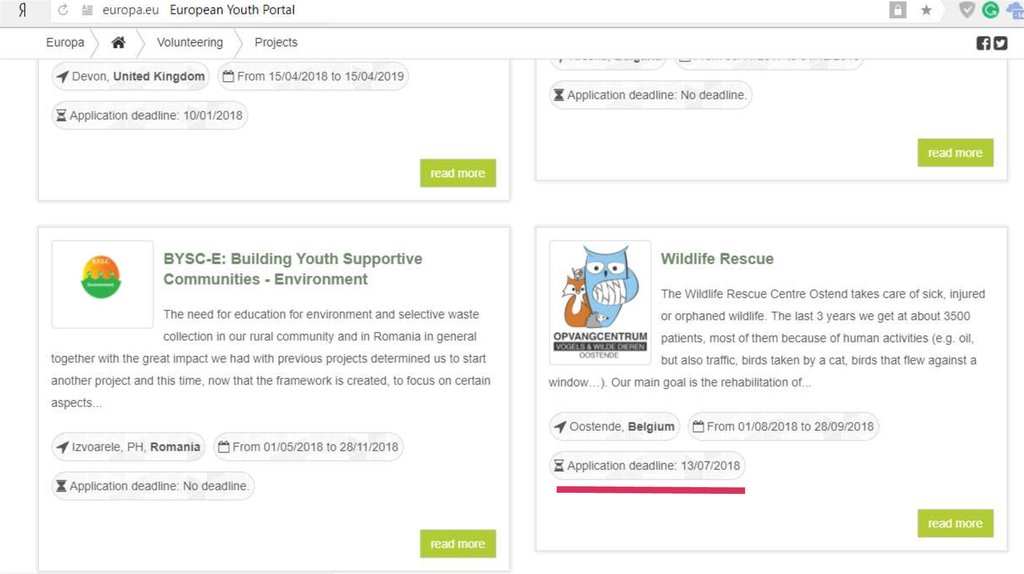Click read more for Wildlife Rescue
This screenshot has height=574, width=1024.
955,523
